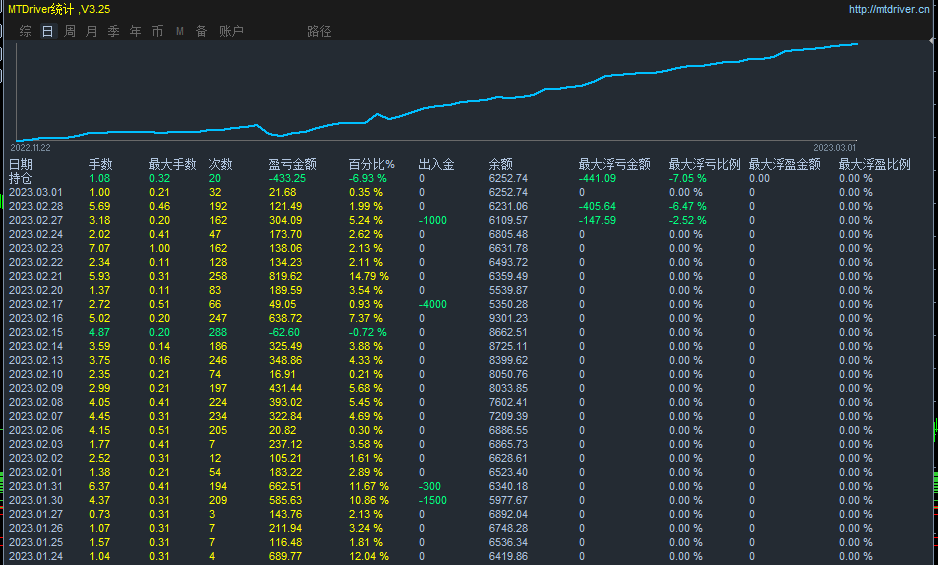Open the 年 yearly statistics tab
Screen dimensions: 938x565
point(135,31)
